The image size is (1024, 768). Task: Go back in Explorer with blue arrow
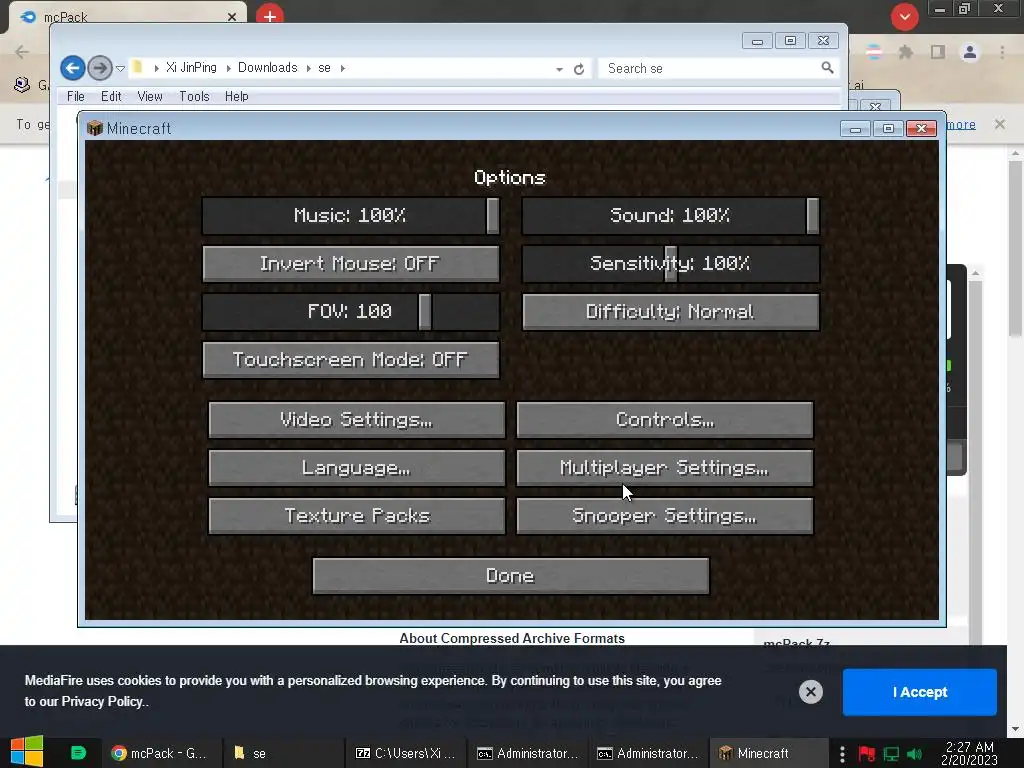(x=72, y=68)
